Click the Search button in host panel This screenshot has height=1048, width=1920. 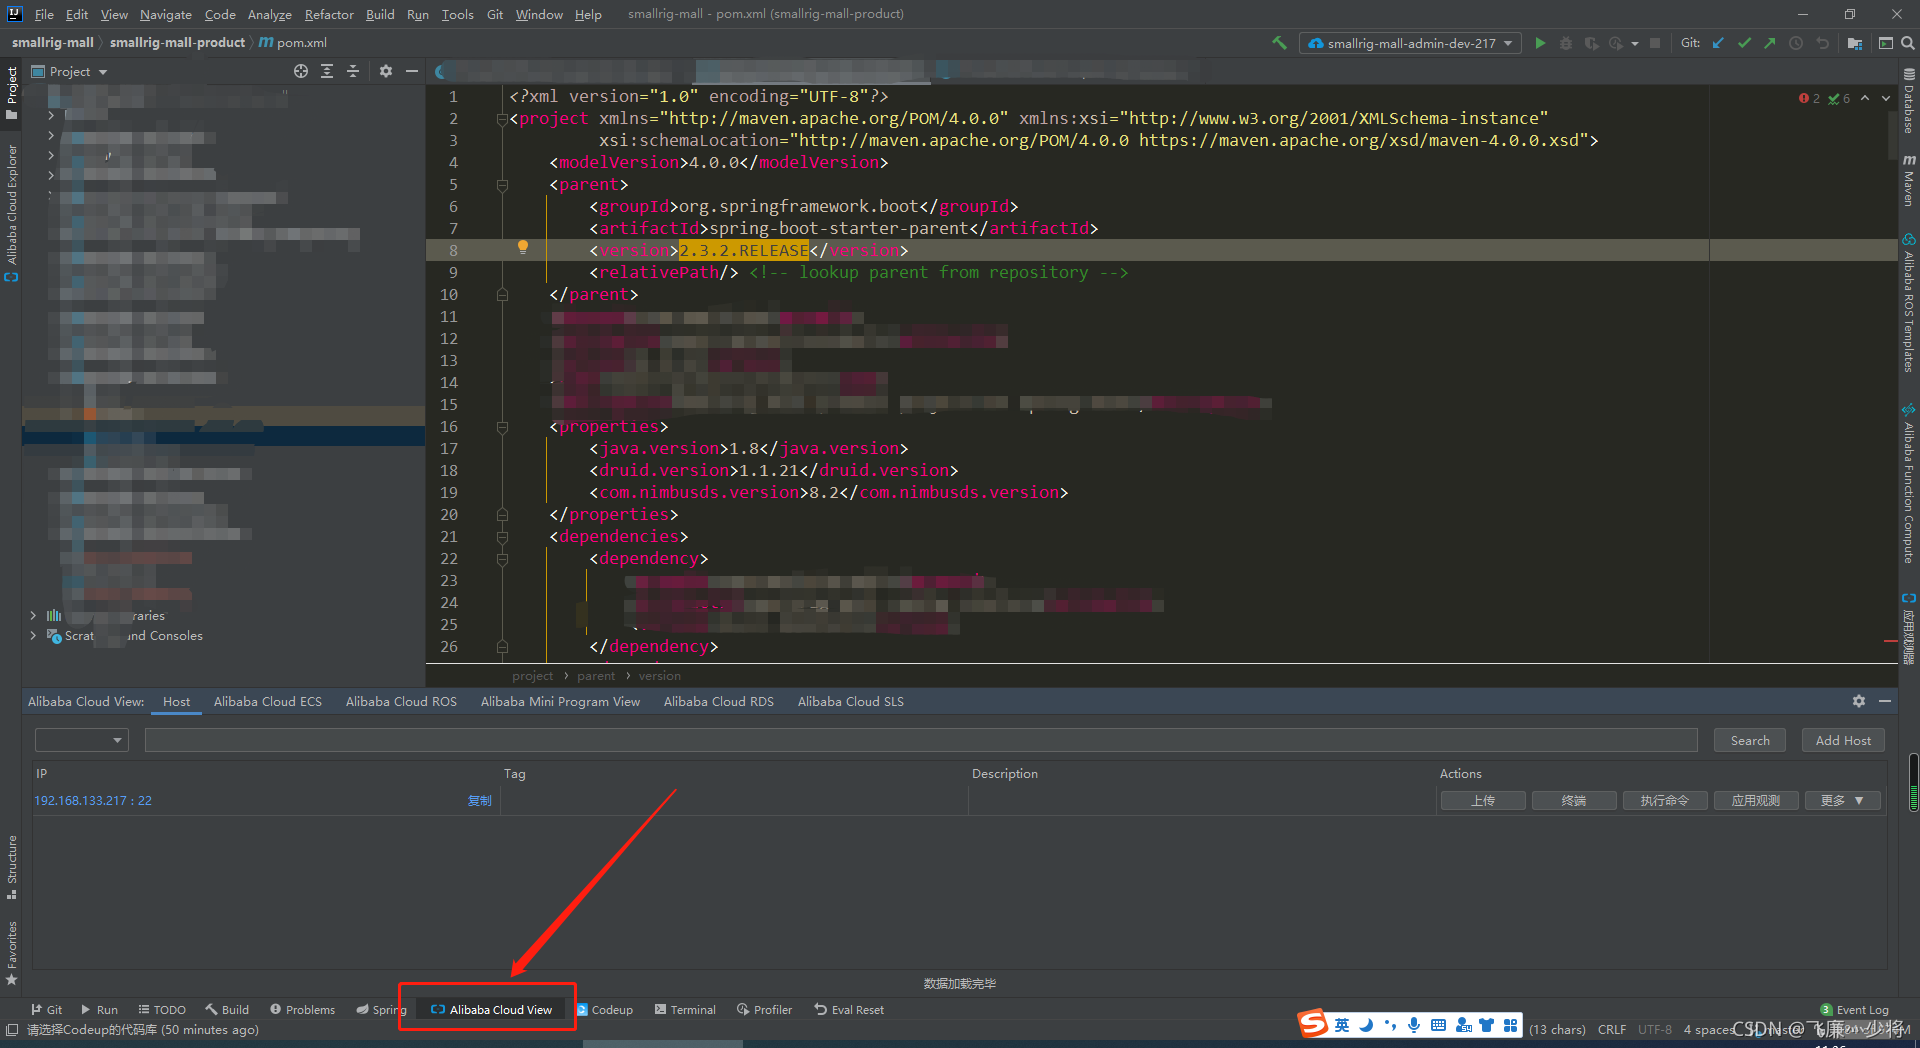click(1750, 740)
